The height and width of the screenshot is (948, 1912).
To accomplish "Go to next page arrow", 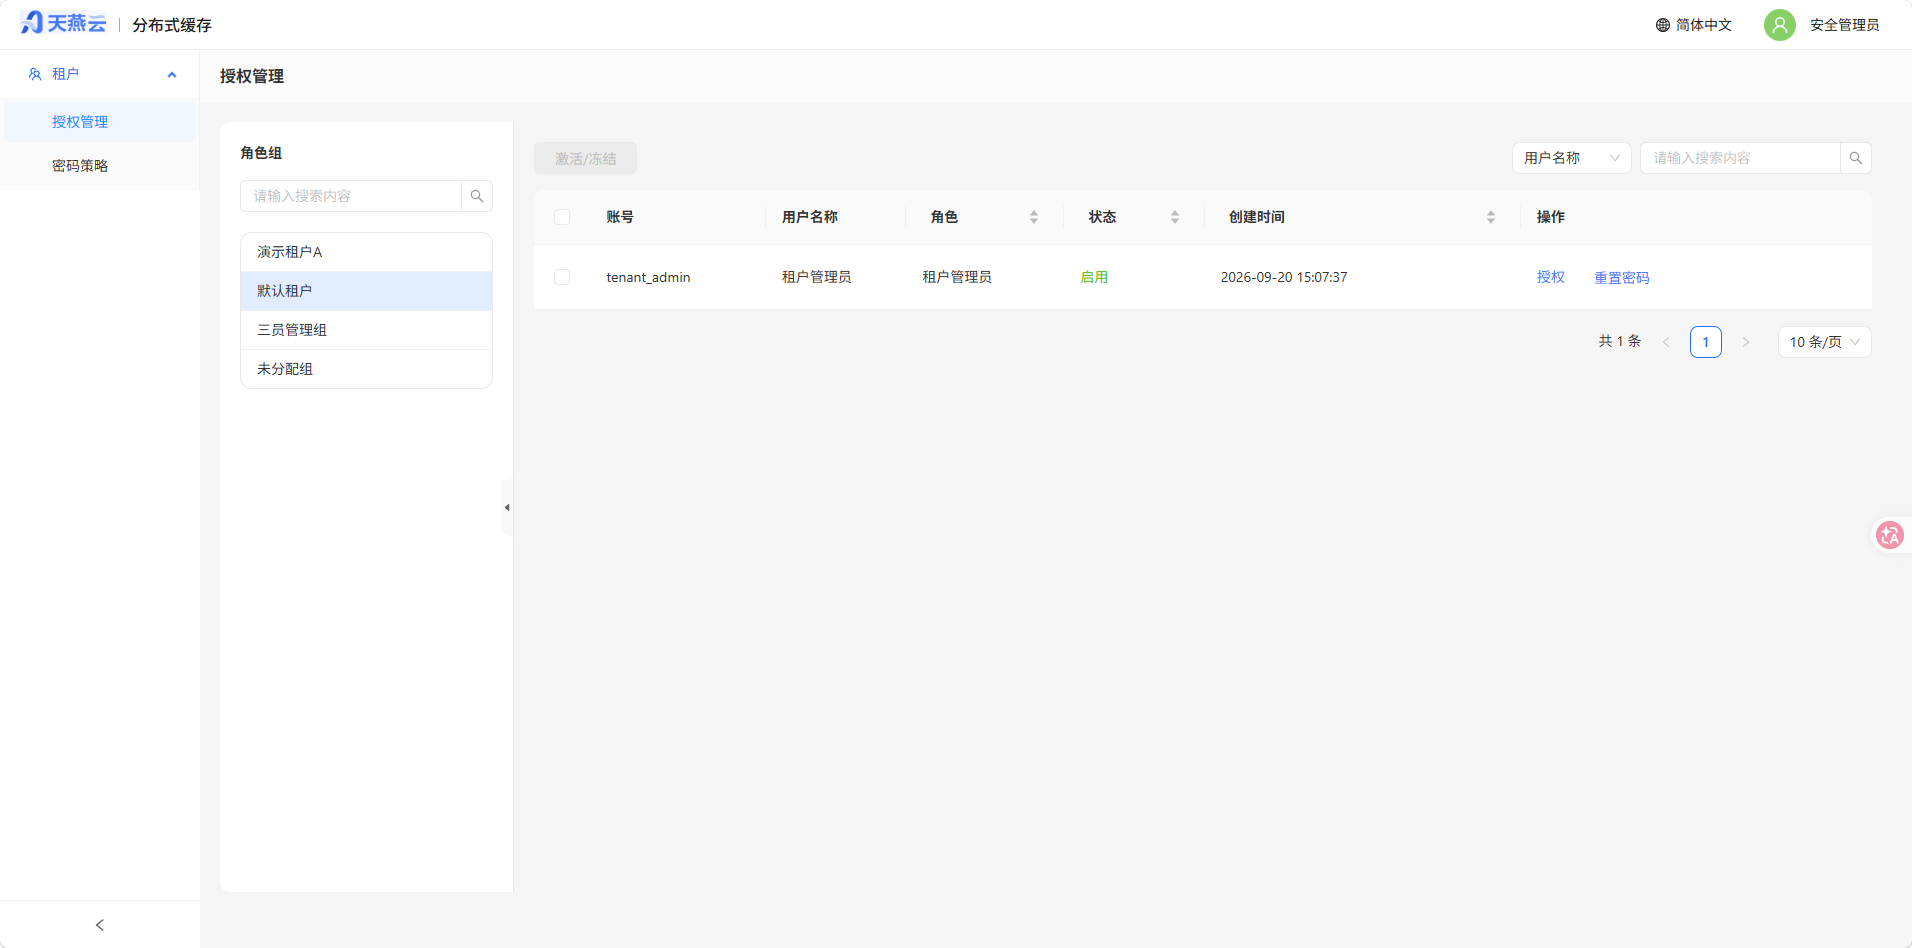I will click(x=1746, y=342).
